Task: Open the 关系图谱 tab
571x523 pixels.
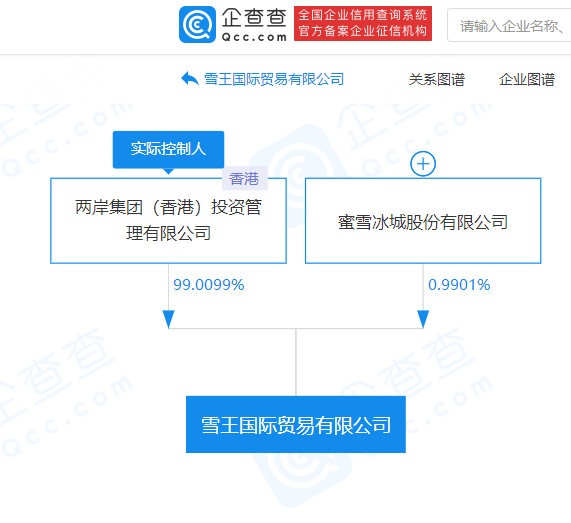Action: click(437, 79)
